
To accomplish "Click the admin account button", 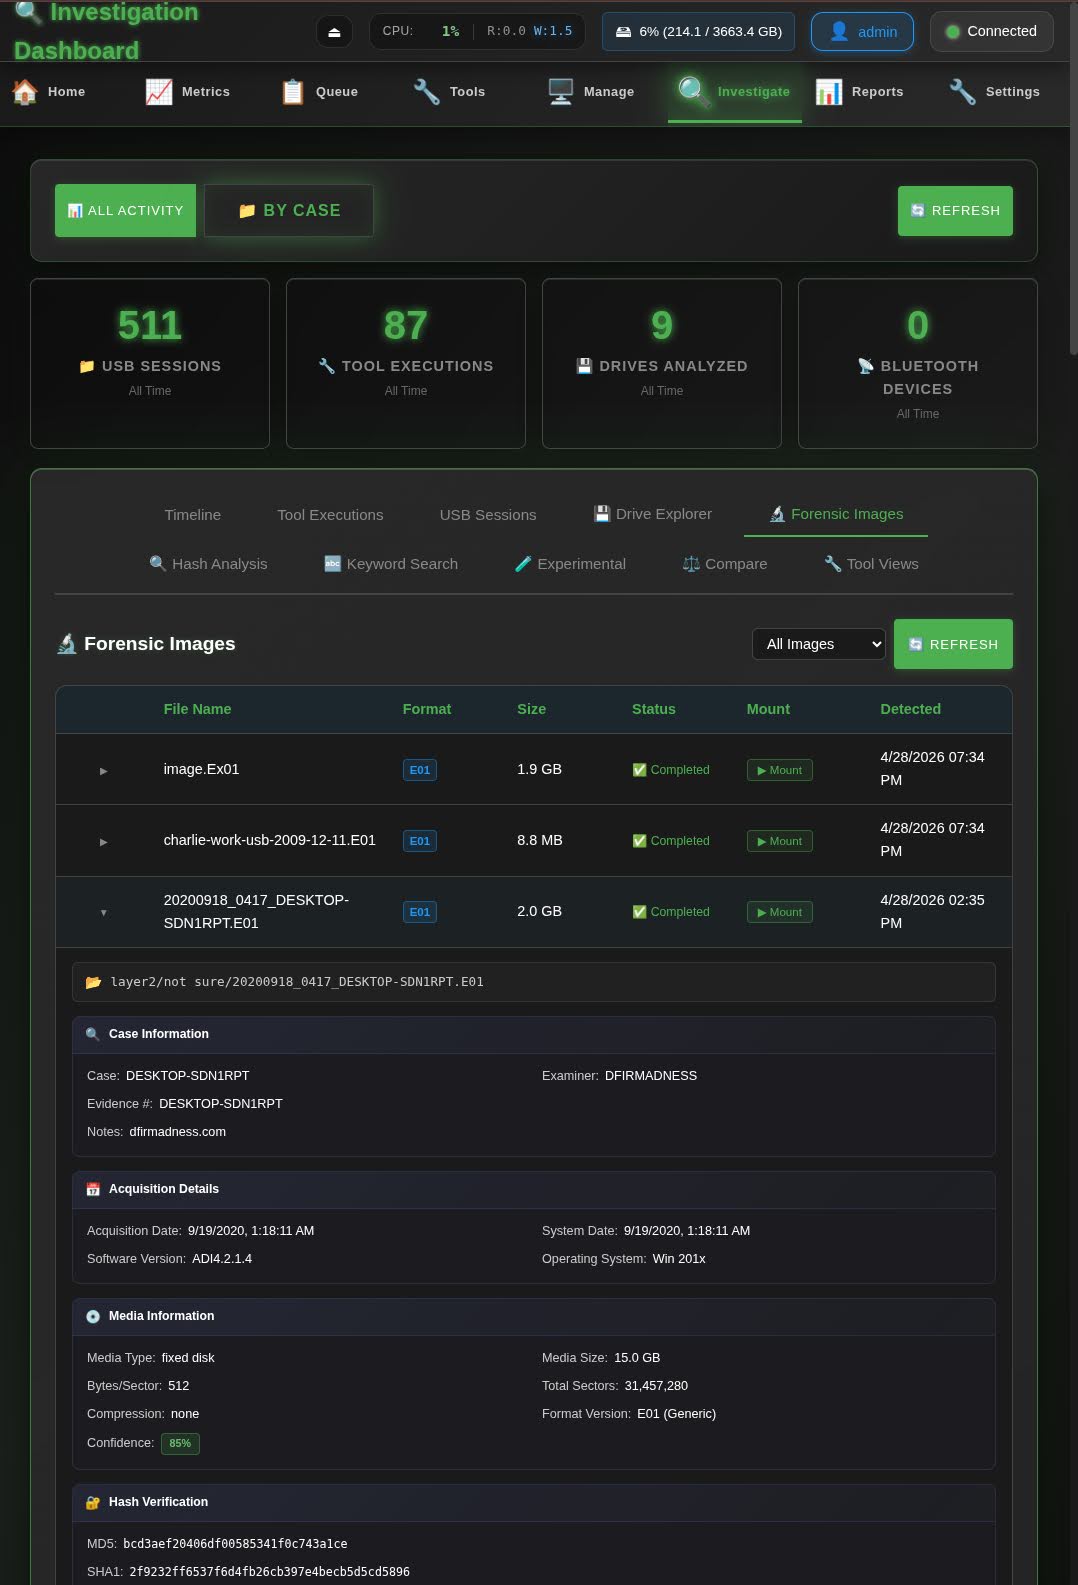I will coord(862,32).
